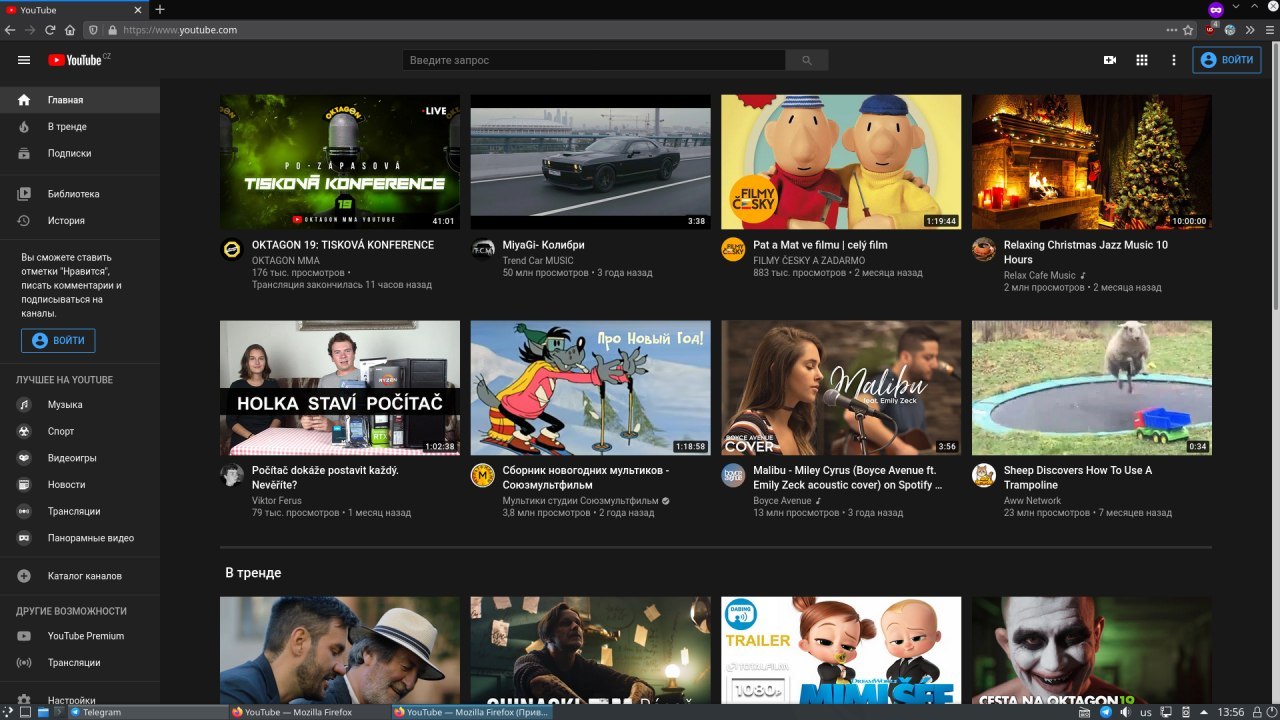This screenshot has height=720, width=1280.
Task: Expand the overflow toolbar chevron
Action: [1250, 30]
